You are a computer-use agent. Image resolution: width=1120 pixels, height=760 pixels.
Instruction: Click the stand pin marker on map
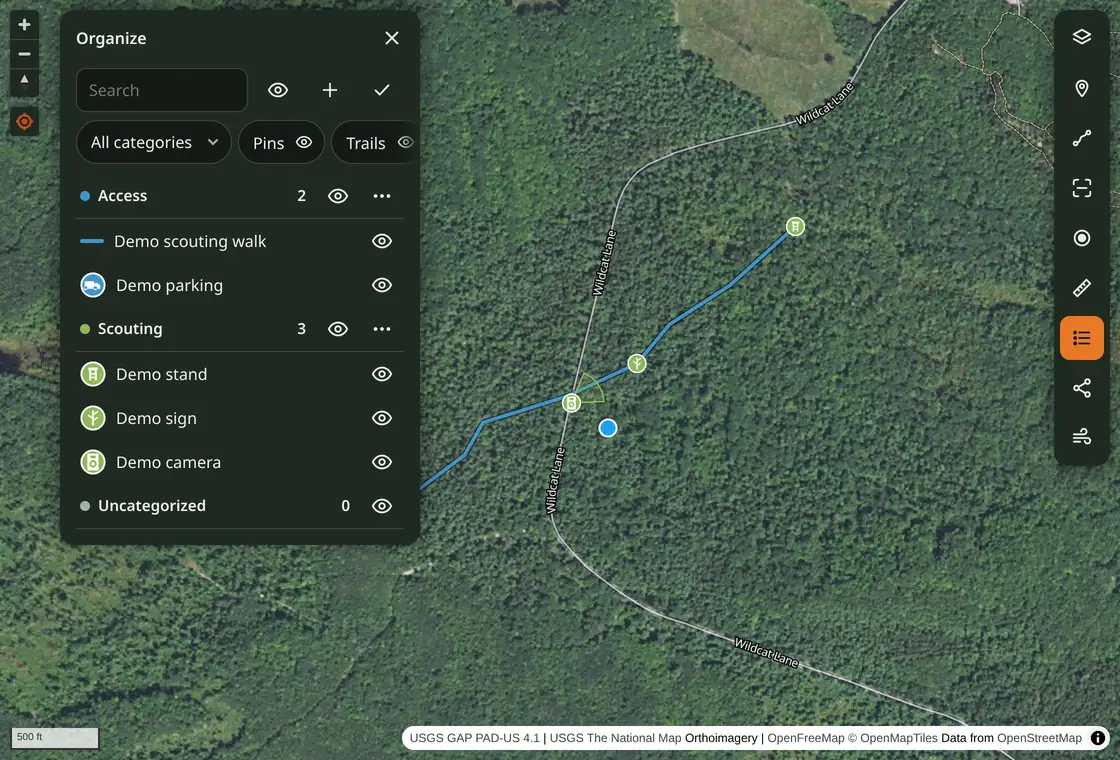(795, 226)
